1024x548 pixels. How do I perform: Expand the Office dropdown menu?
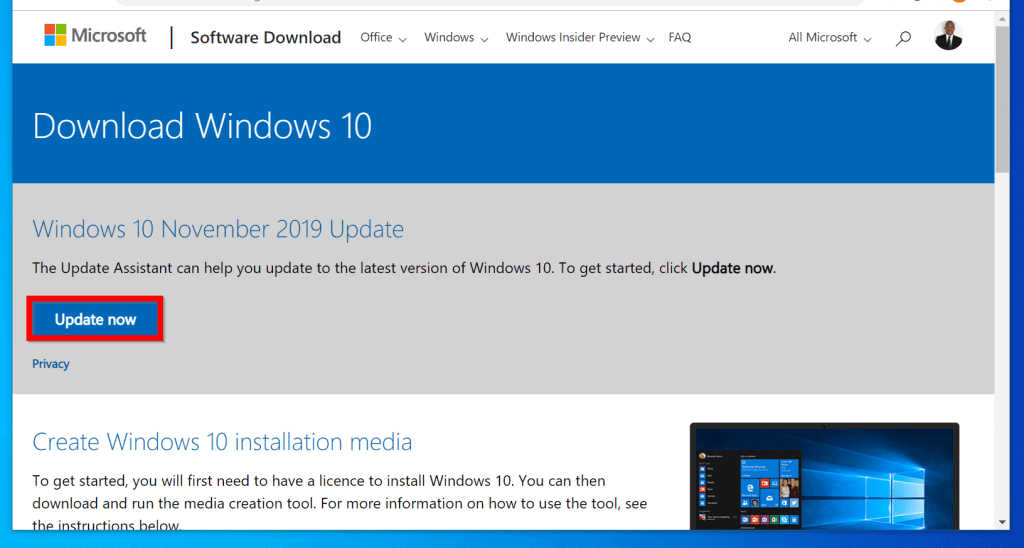coord(383,38)
